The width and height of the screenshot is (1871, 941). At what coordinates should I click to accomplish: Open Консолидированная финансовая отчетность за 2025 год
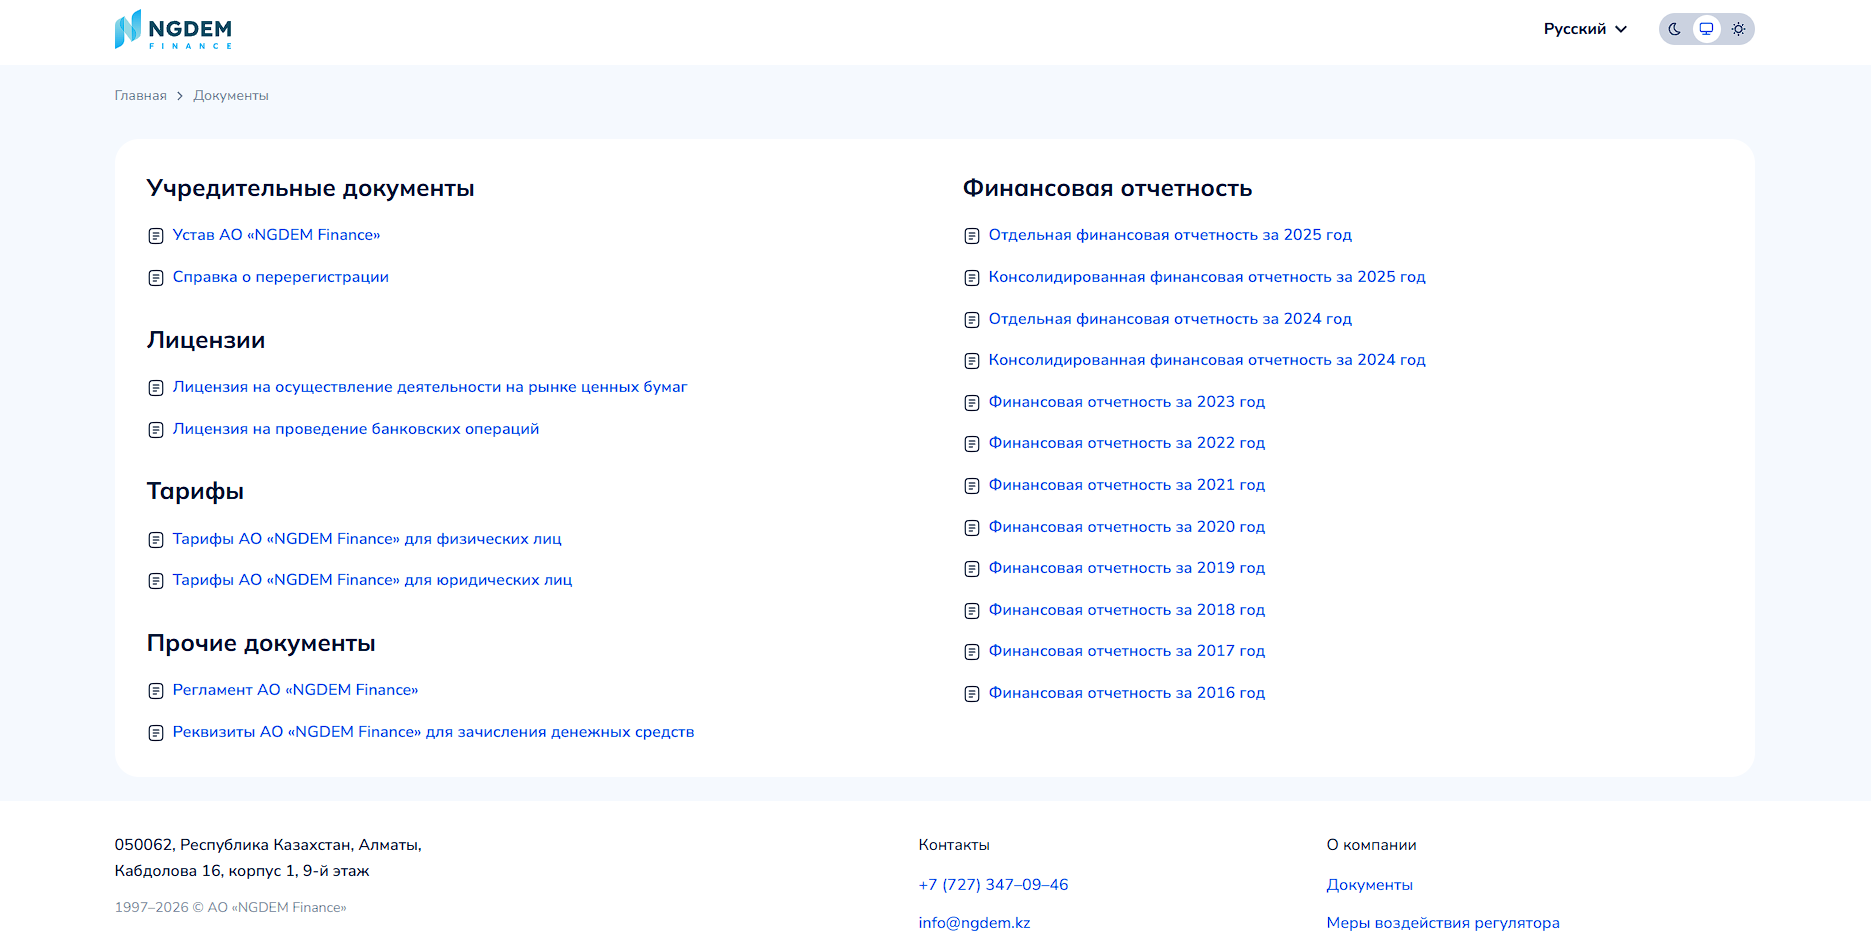pos(1207,277)
